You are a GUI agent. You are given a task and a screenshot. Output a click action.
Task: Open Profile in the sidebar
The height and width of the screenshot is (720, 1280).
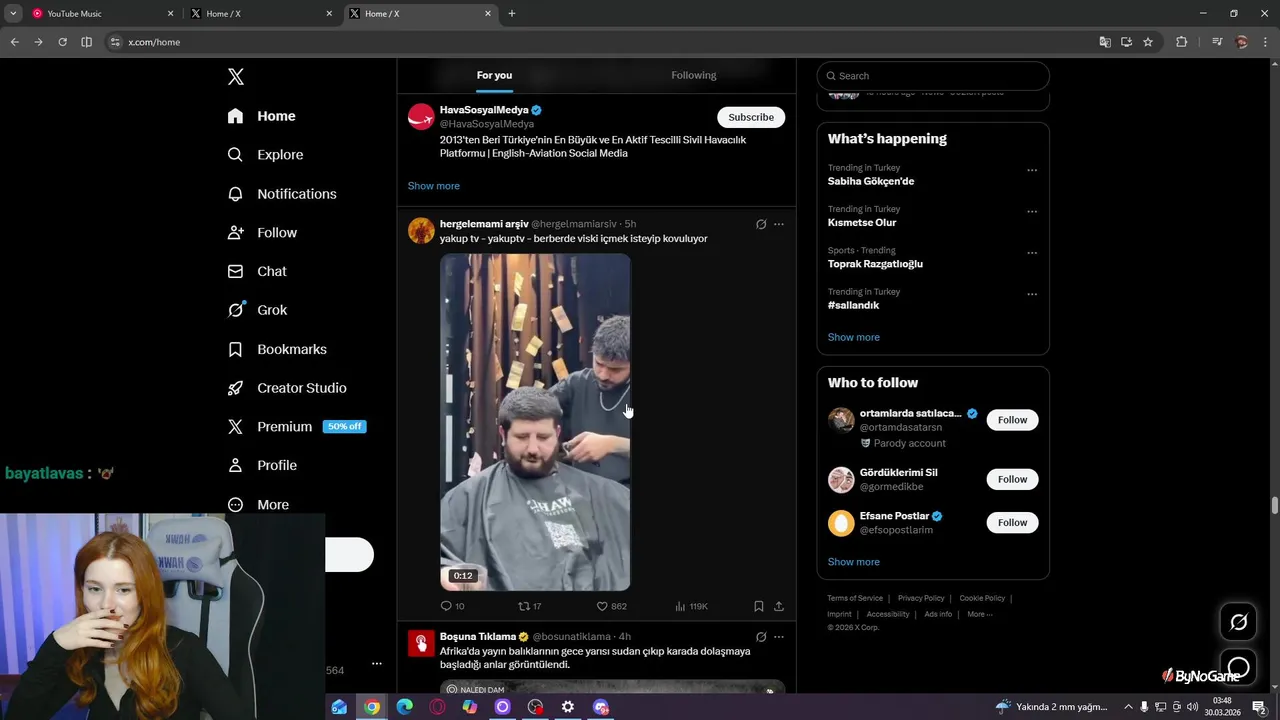click(x=262, y=466)
